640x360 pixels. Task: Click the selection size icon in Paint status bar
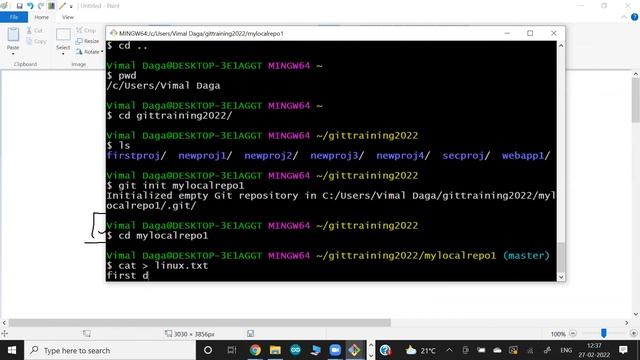coord(87,333)
